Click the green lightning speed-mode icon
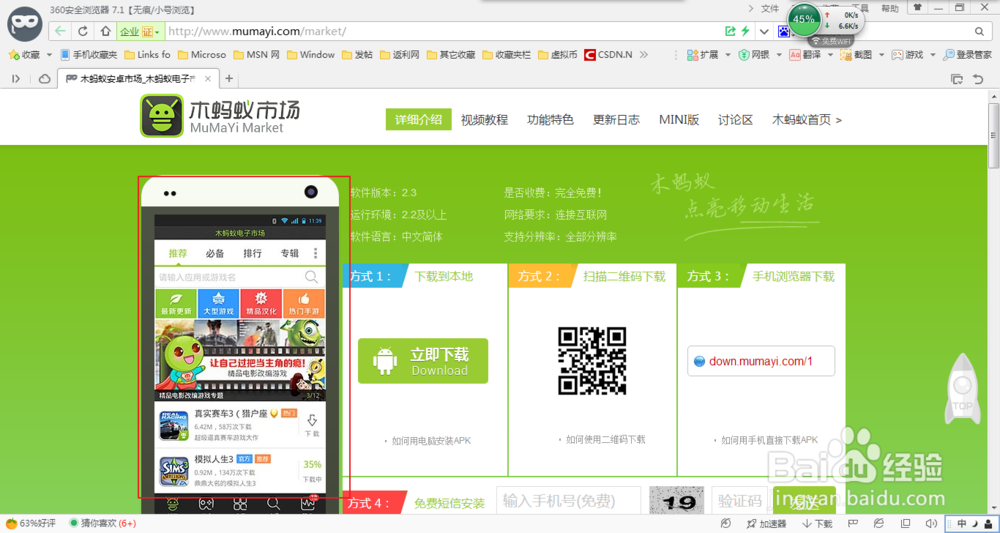 click(x=745, y=31)
